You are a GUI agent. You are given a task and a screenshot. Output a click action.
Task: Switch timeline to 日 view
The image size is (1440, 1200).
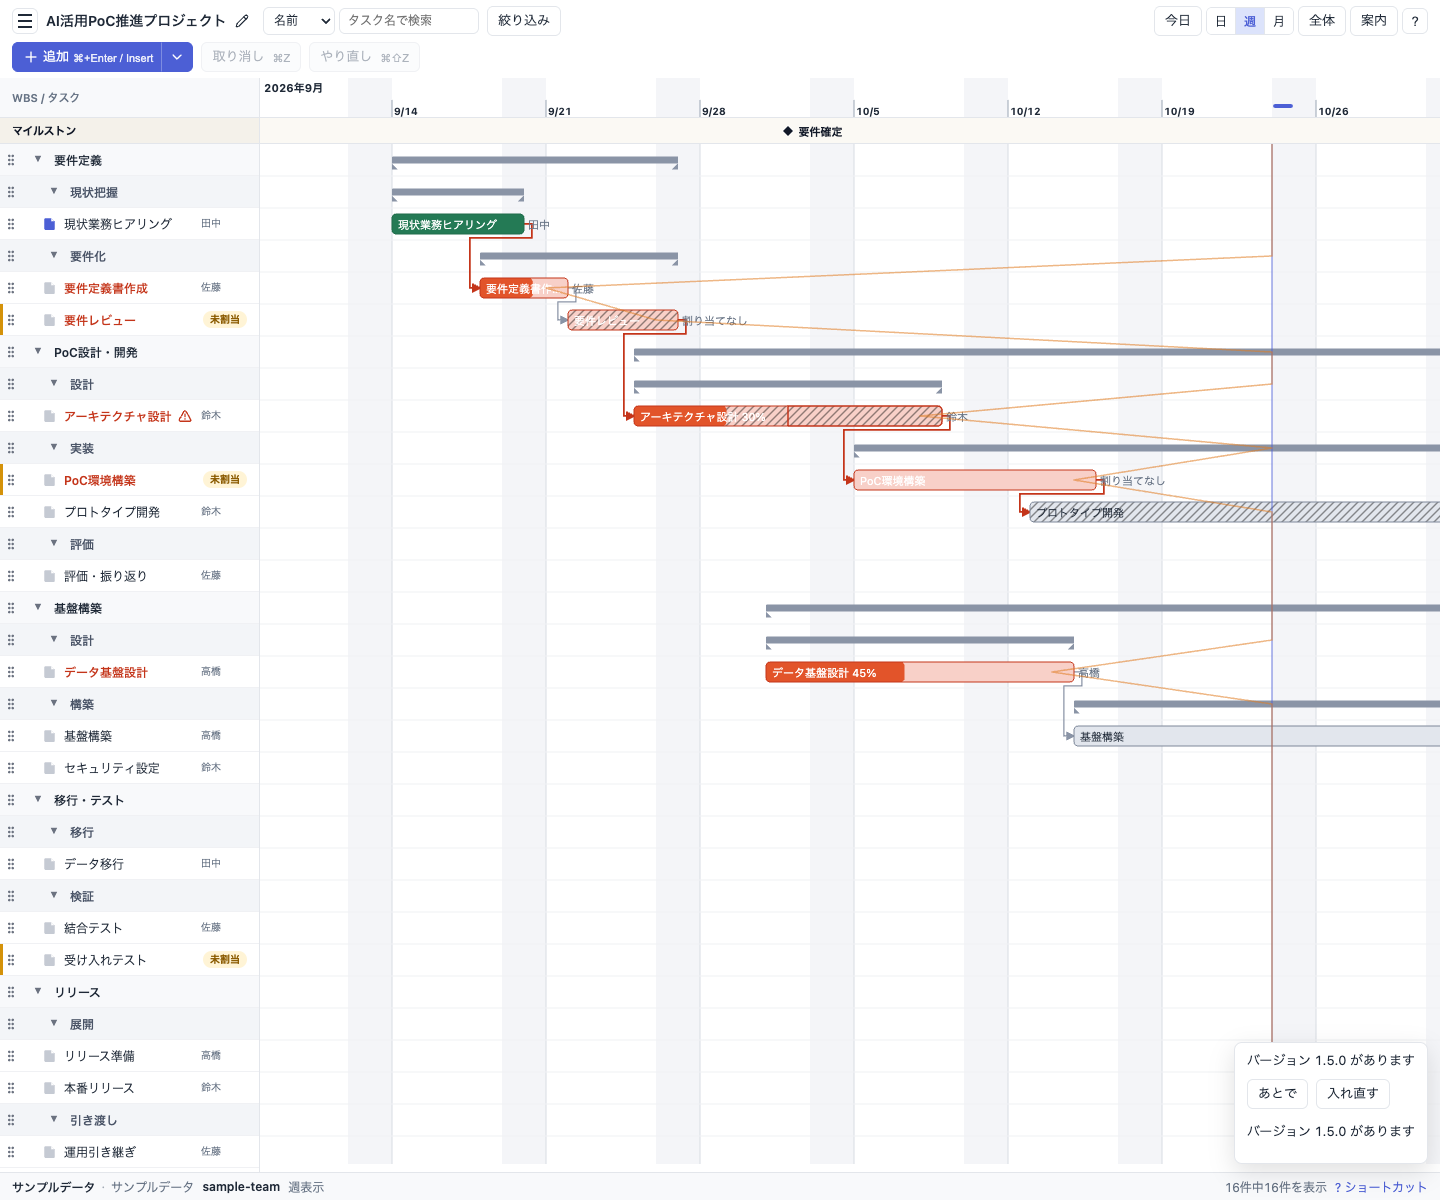pos(1221,21)
